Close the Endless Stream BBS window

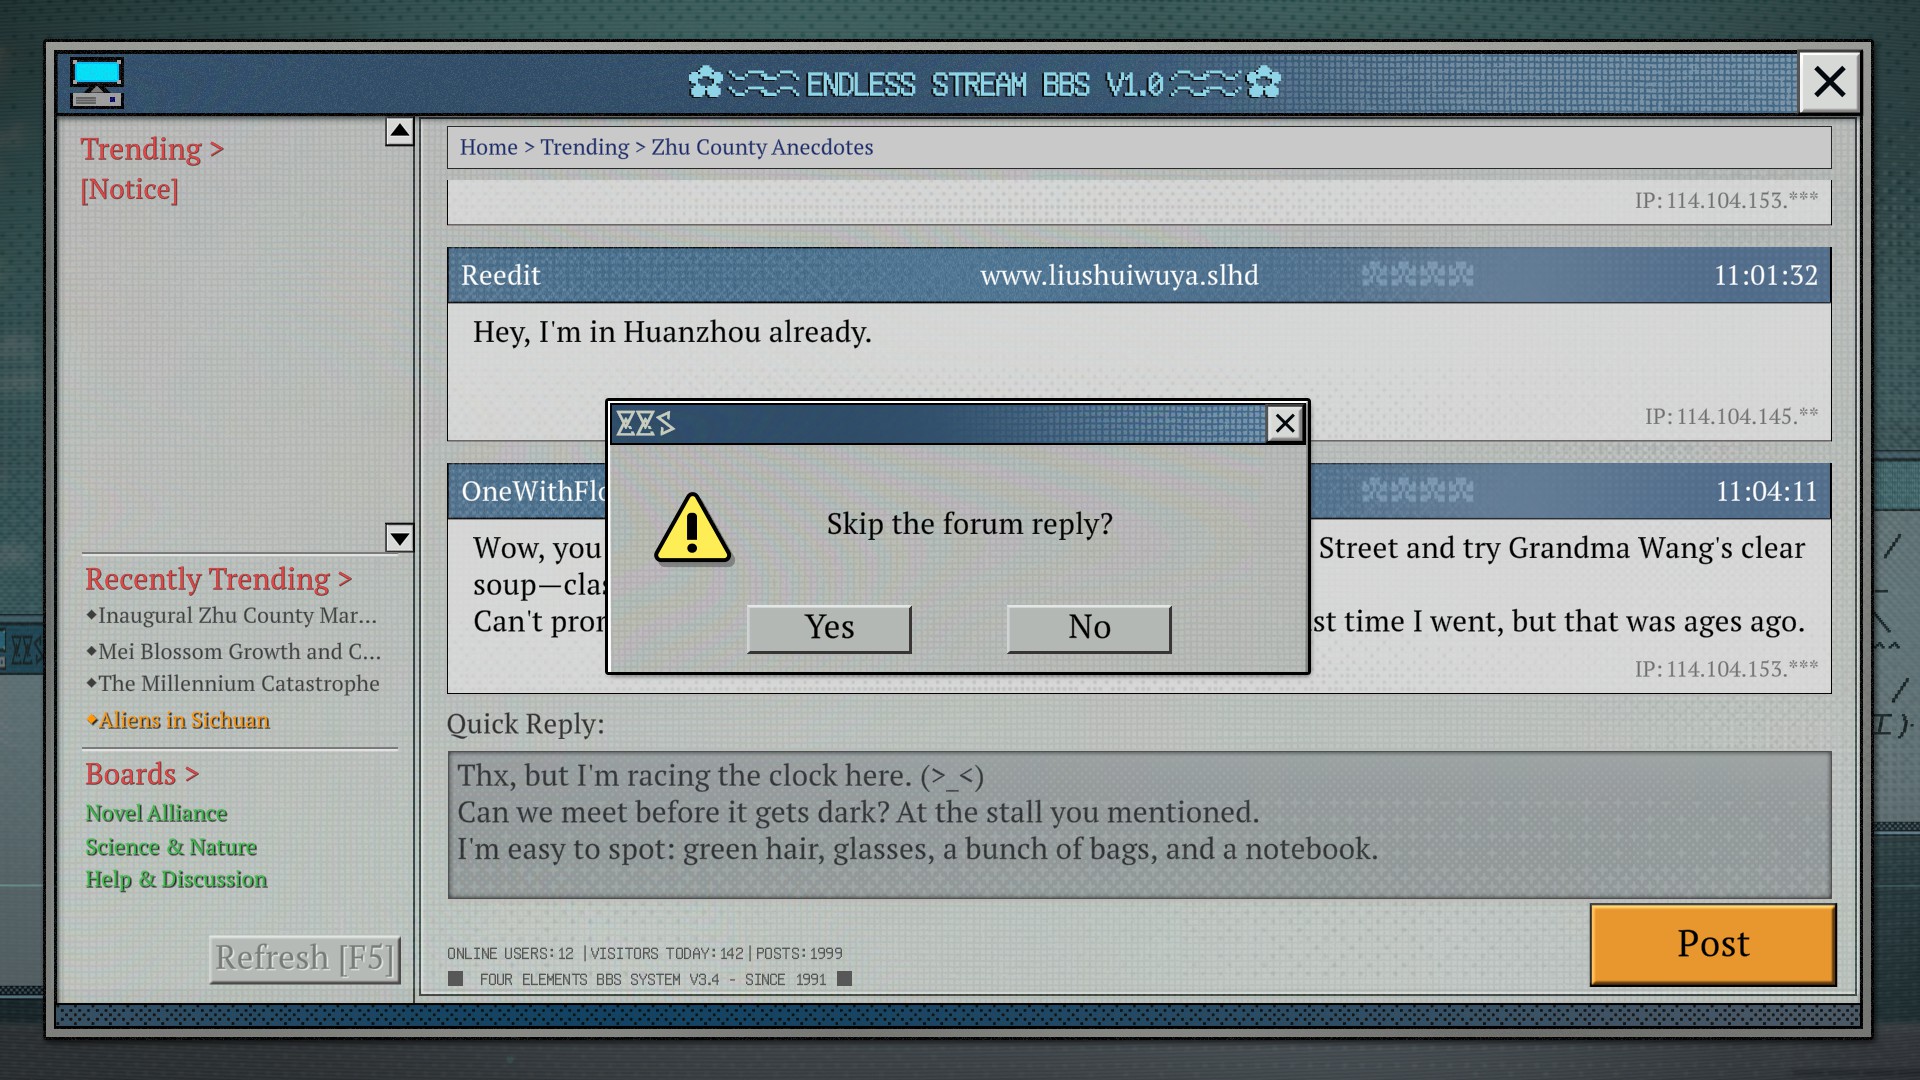pos(1829,82)
